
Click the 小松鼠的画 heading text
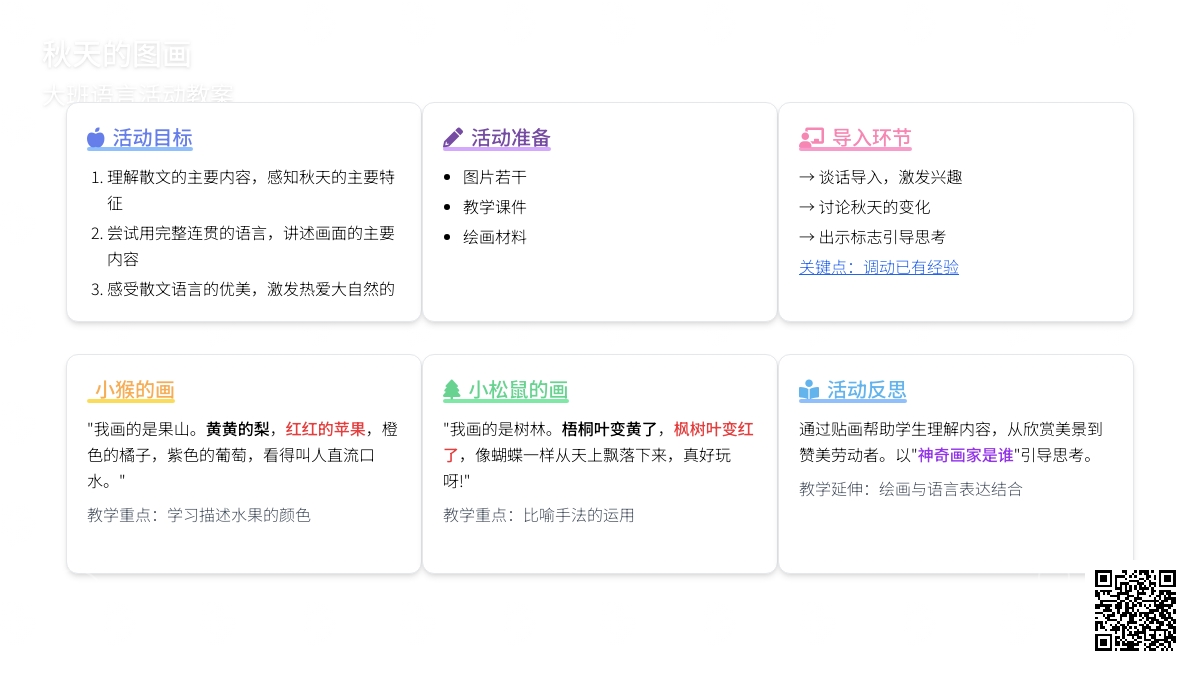click(518, 390)
